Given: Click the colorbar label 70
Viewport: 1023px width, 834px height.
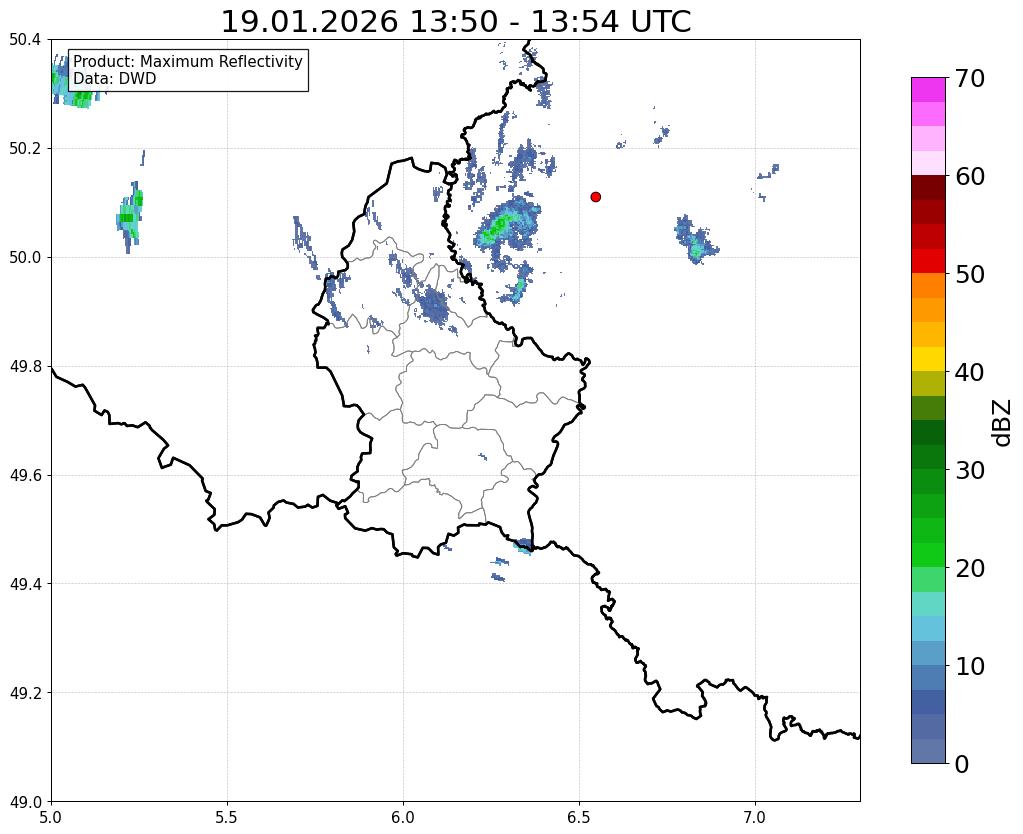Looking at the screenshot, I should click(x=969, y=78).
